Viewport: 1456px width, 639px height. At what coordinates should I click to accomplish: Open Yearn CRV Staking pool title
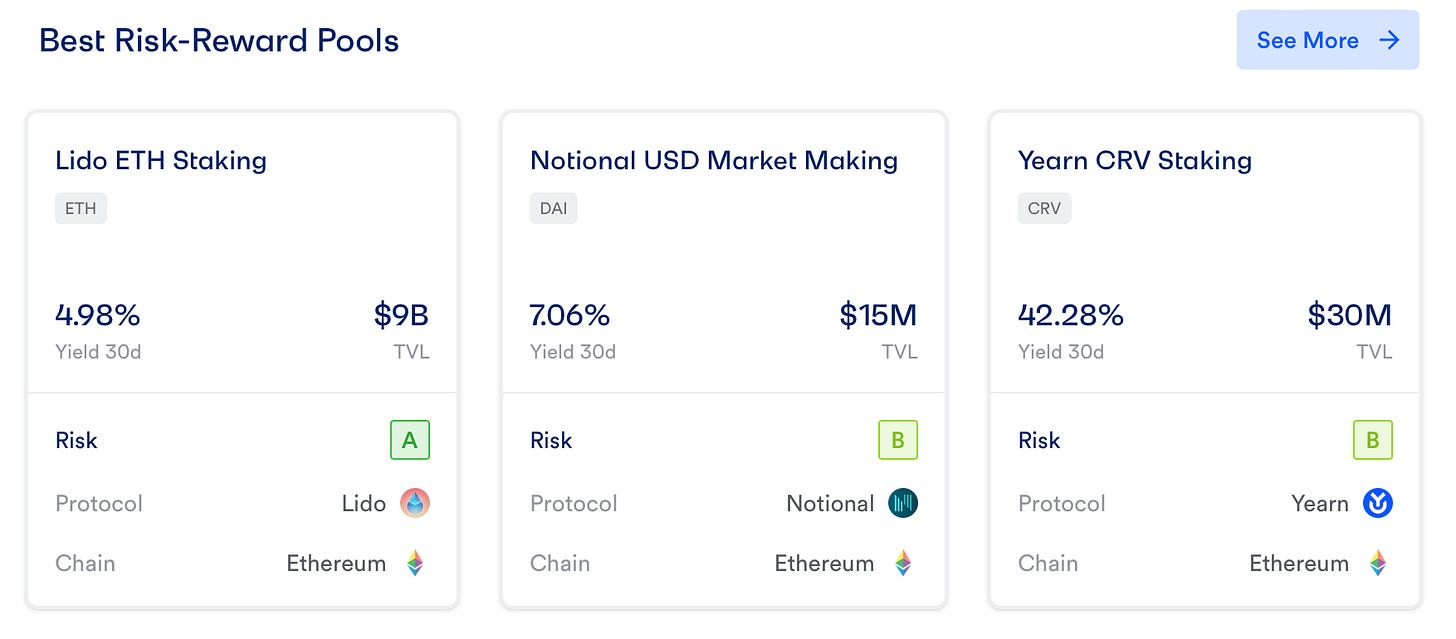tap(1135, 160)
